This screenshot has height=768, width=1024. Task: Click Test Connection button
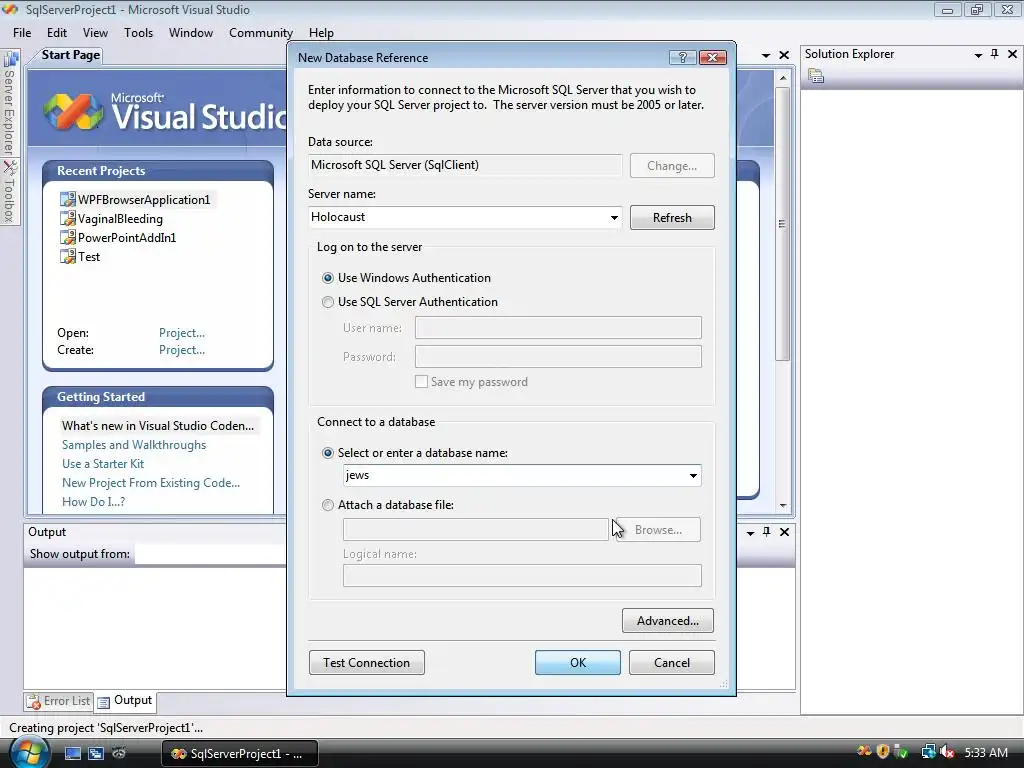click(366, 663)
